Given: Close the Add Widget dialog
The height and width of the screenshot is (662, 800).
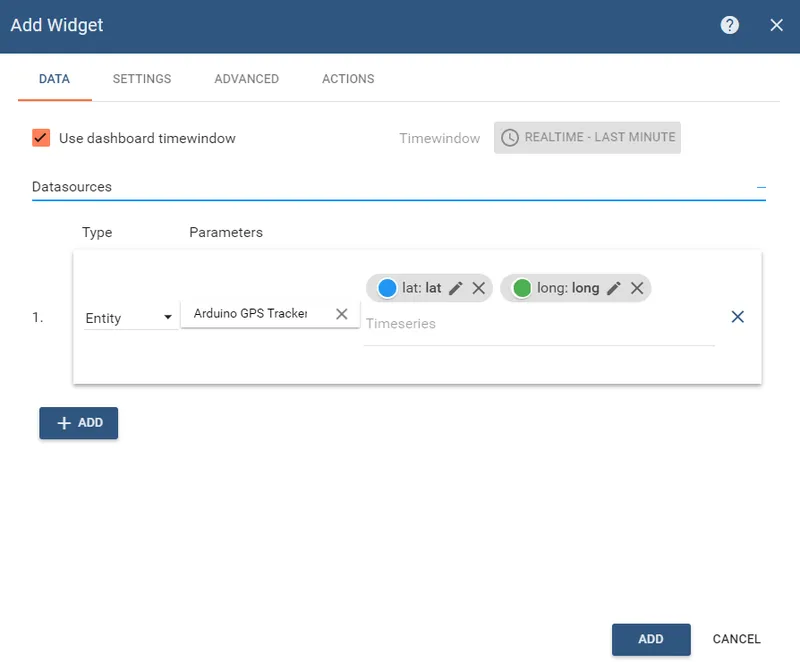Looking at the screenshot, I should (776, 25).
